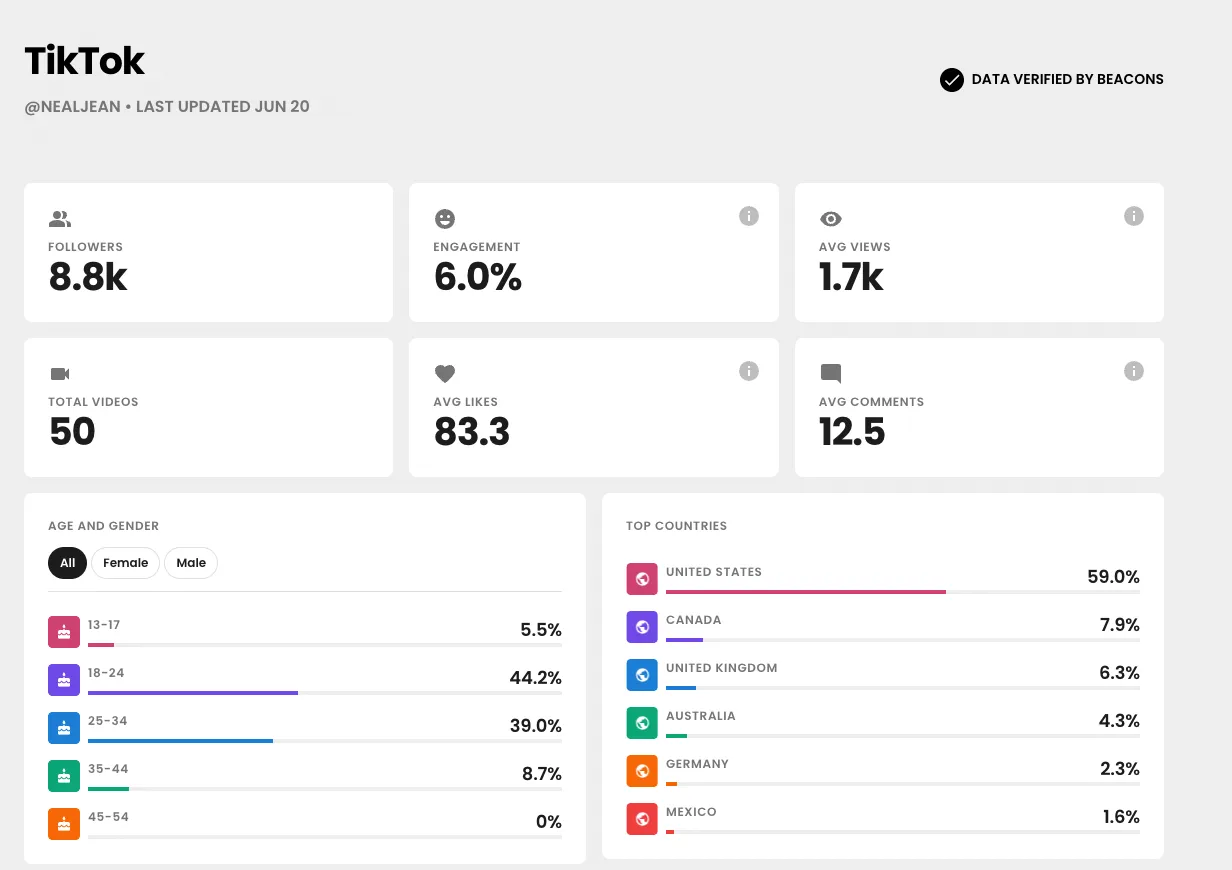Viewport: 1232px width, 870px height.
Task: Click the Germany globe icon
Action: (x=642, y=771)
